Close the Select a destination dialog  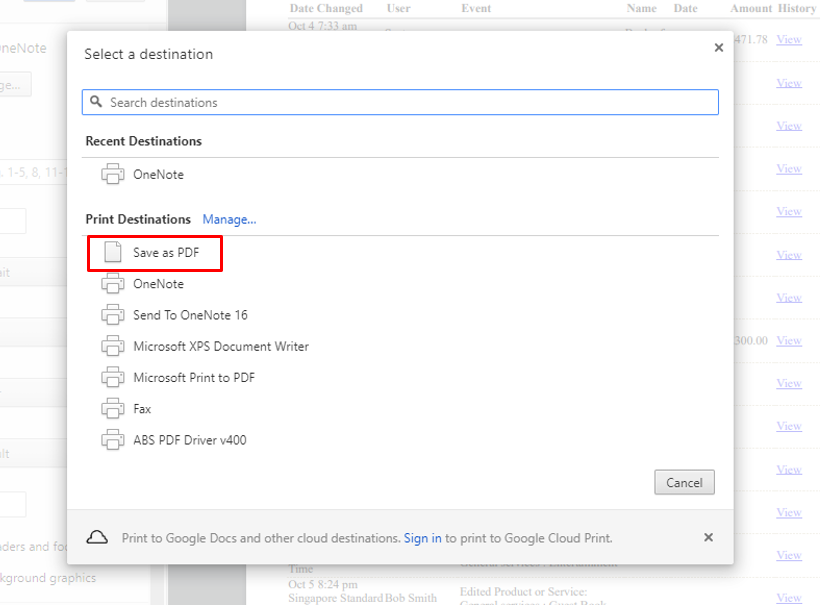718,48
